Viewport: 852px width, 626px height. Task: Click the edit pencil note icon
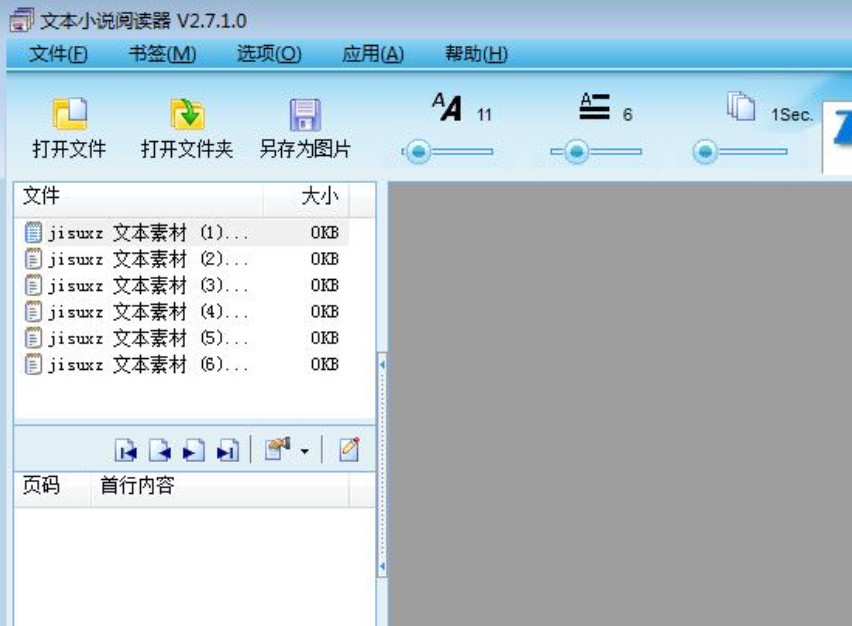(349, 449)
